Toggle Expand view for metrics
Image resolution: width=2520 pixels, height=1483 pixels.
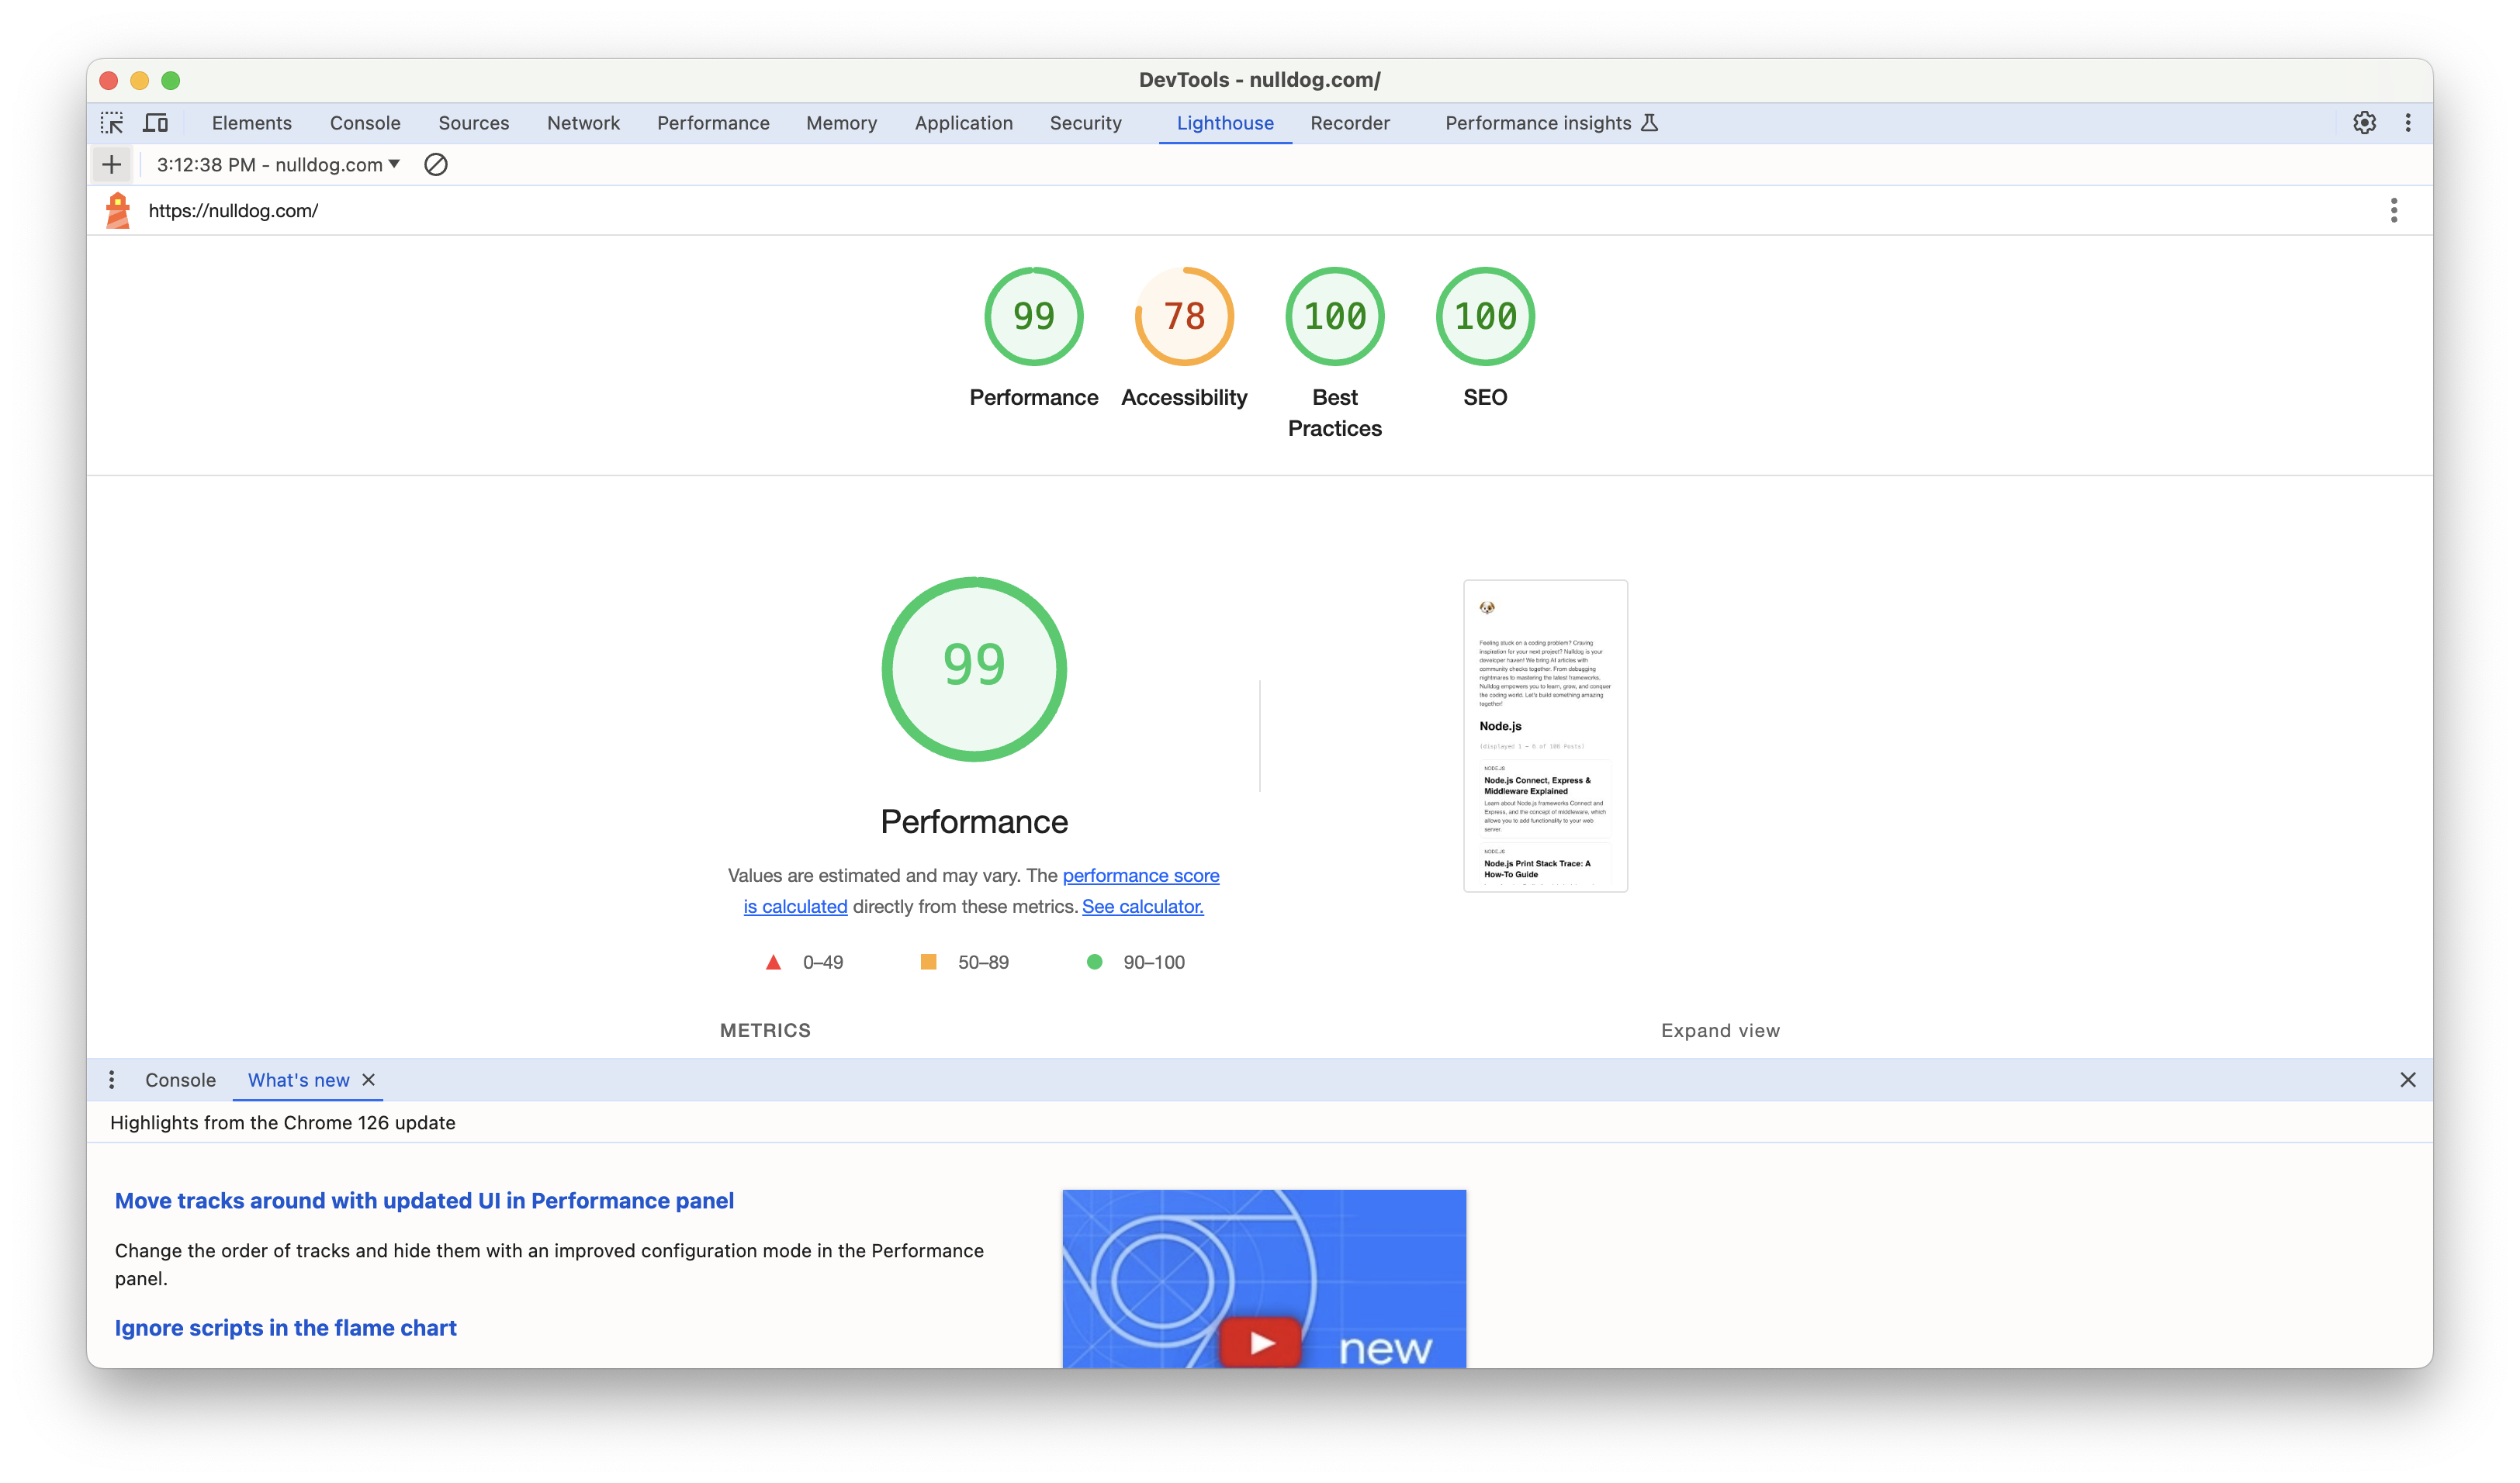(1720, 1031)
